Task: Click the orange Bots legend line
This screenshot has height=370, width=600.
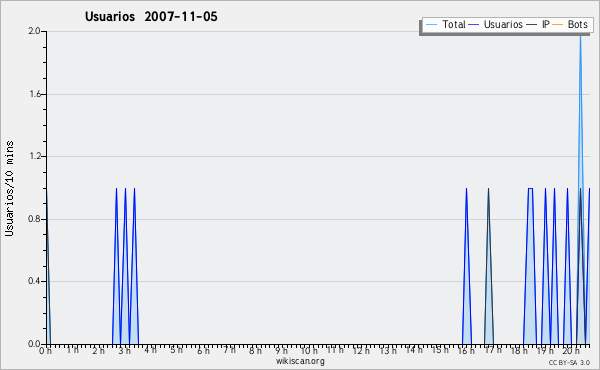Action: 558,25
